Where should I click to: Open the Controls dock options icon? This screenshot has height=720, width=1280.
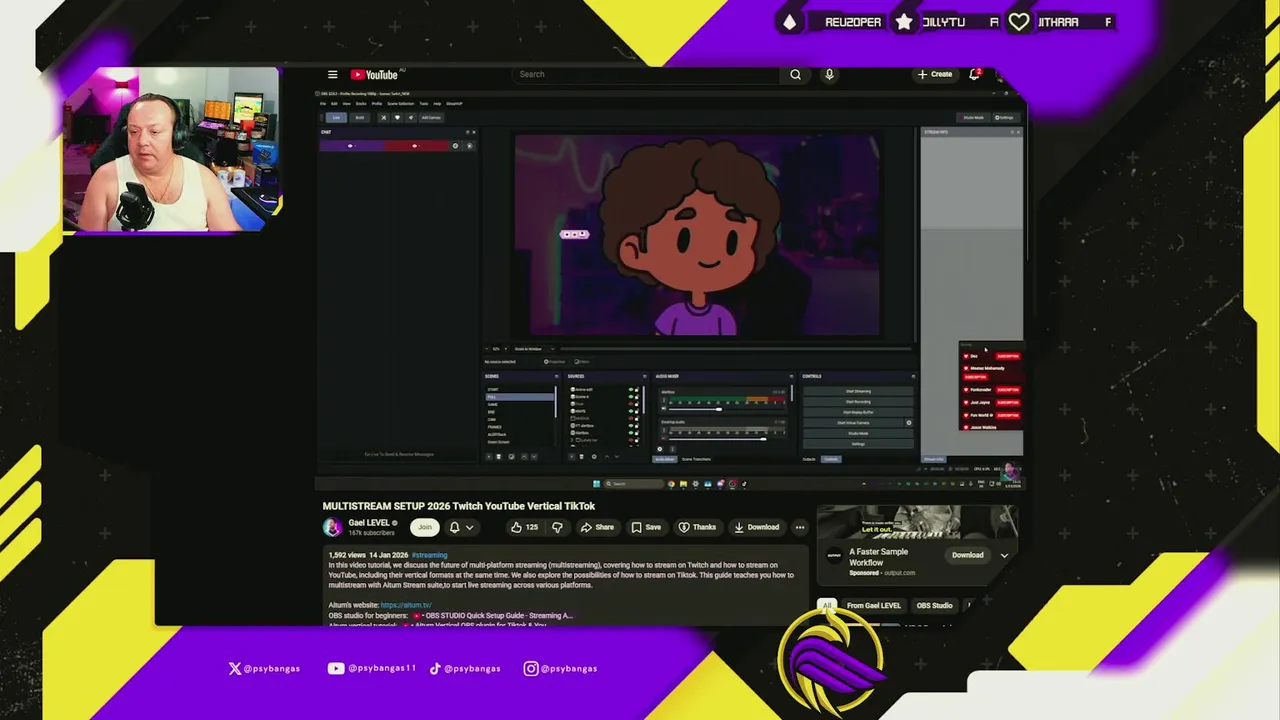click(x=913, y=376)
